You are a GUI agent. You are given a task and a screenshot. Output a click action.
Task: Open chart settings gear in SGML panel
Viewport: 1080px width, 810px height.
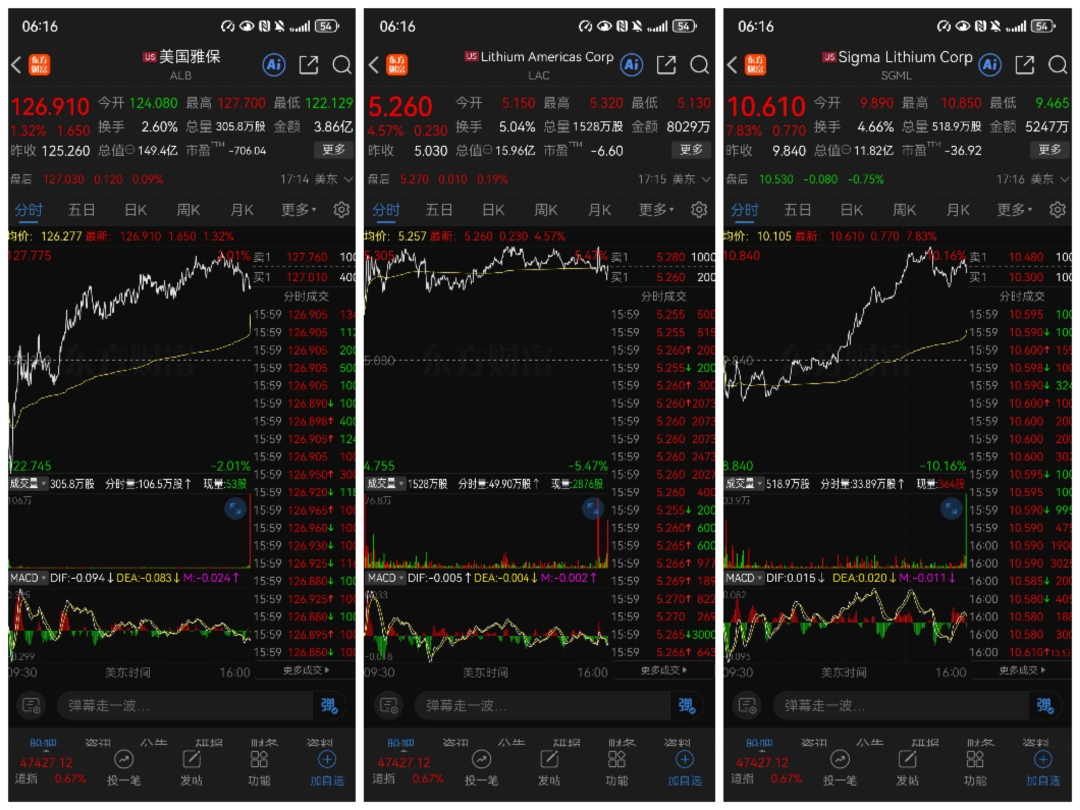coord(1057,209)
